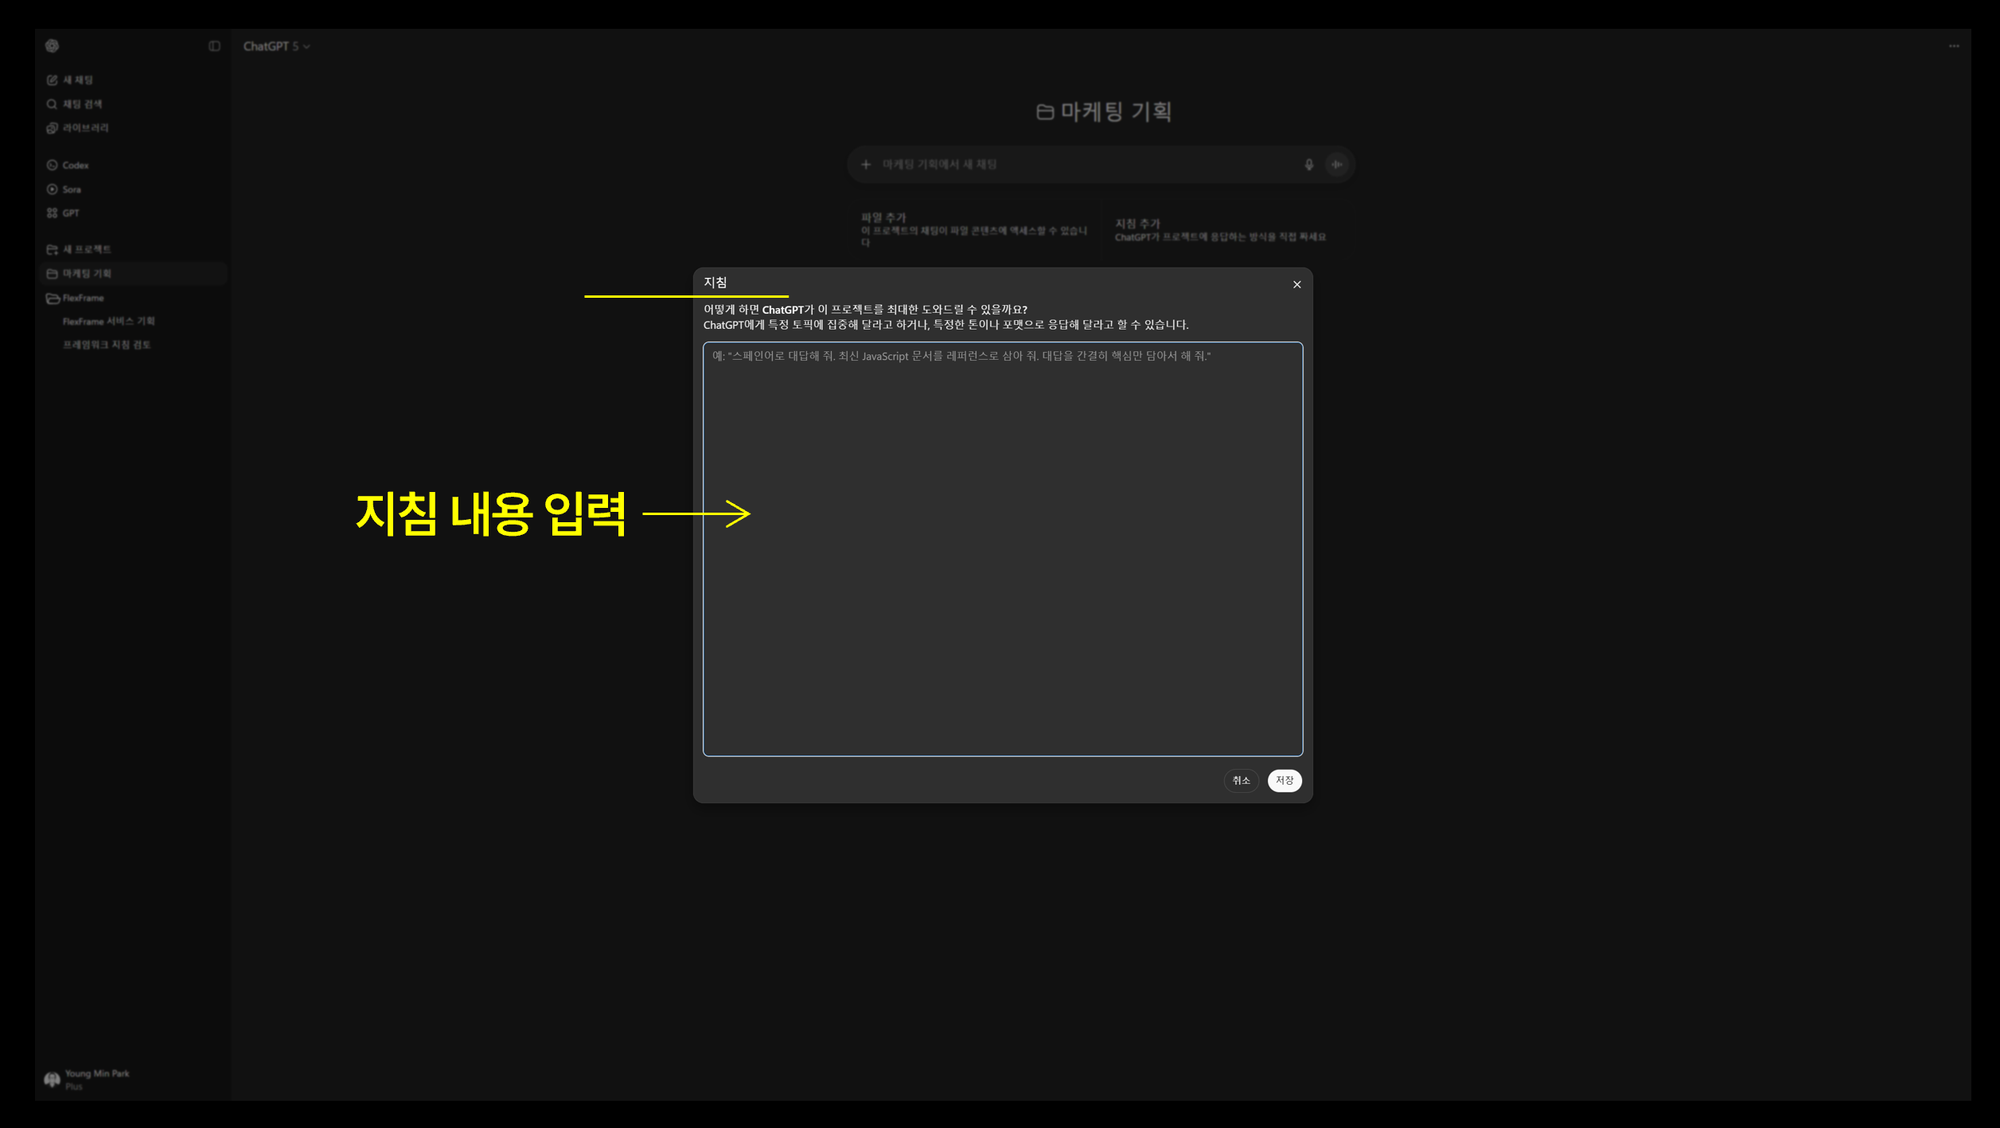This screenshot has width=2000, height=1128.
Task: Toggle the sidebar collapse icon
Action: pos(214,46)
